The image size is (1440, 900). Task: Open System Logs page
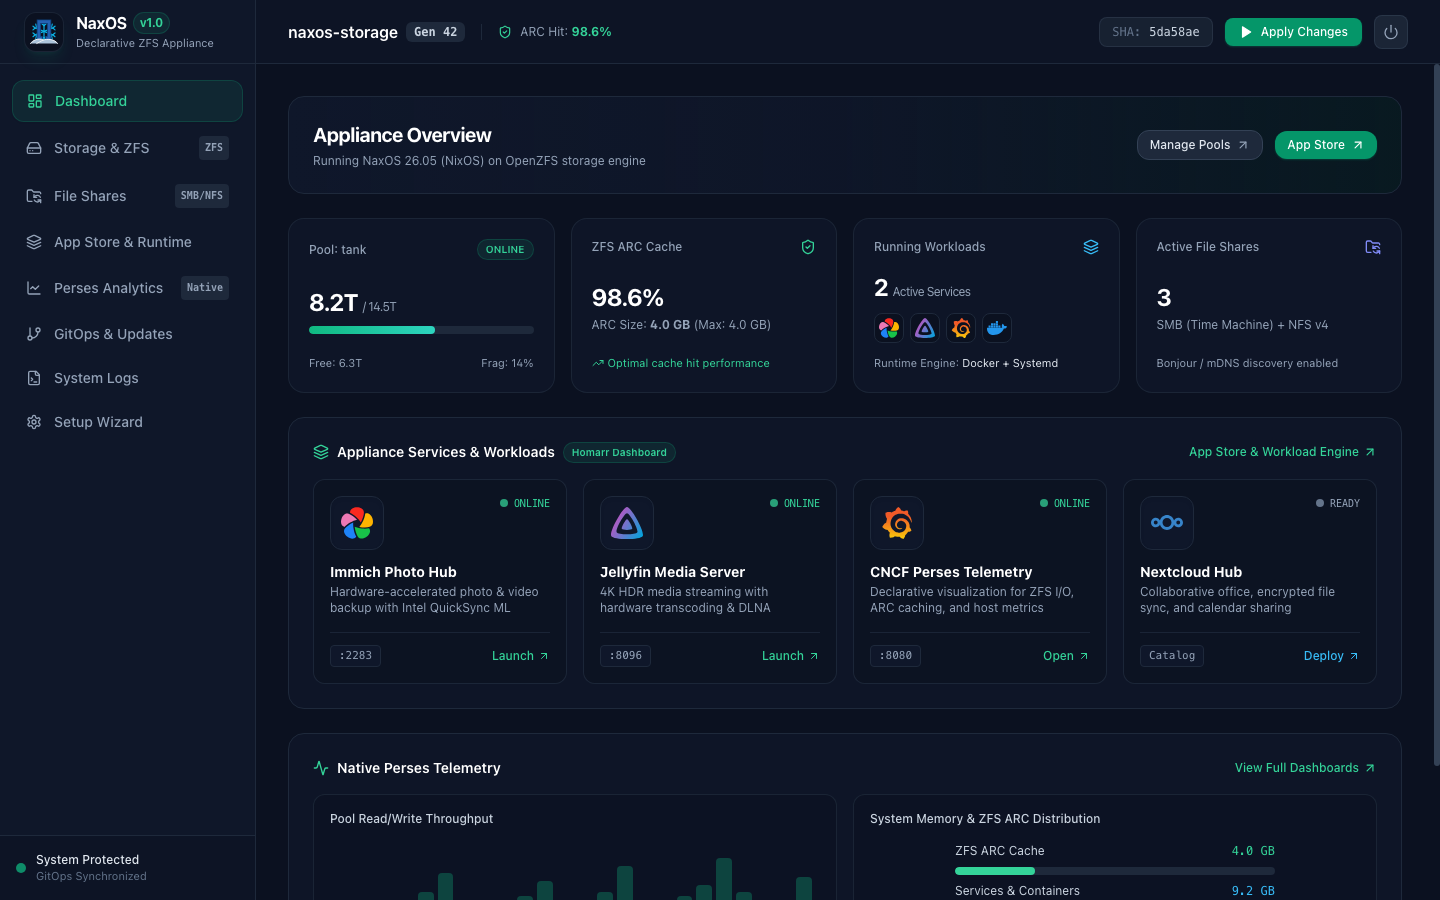(127, 378)
